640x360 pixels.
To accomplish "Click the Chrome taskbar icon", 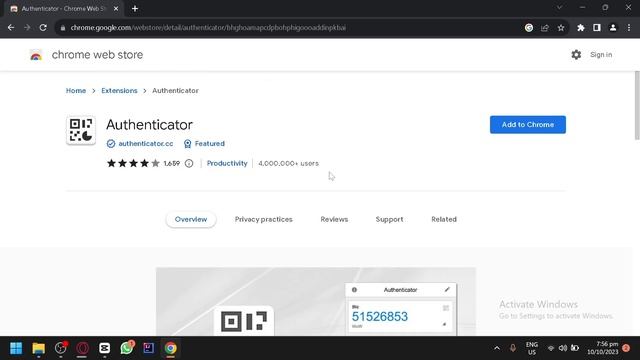I will [171, 348].
